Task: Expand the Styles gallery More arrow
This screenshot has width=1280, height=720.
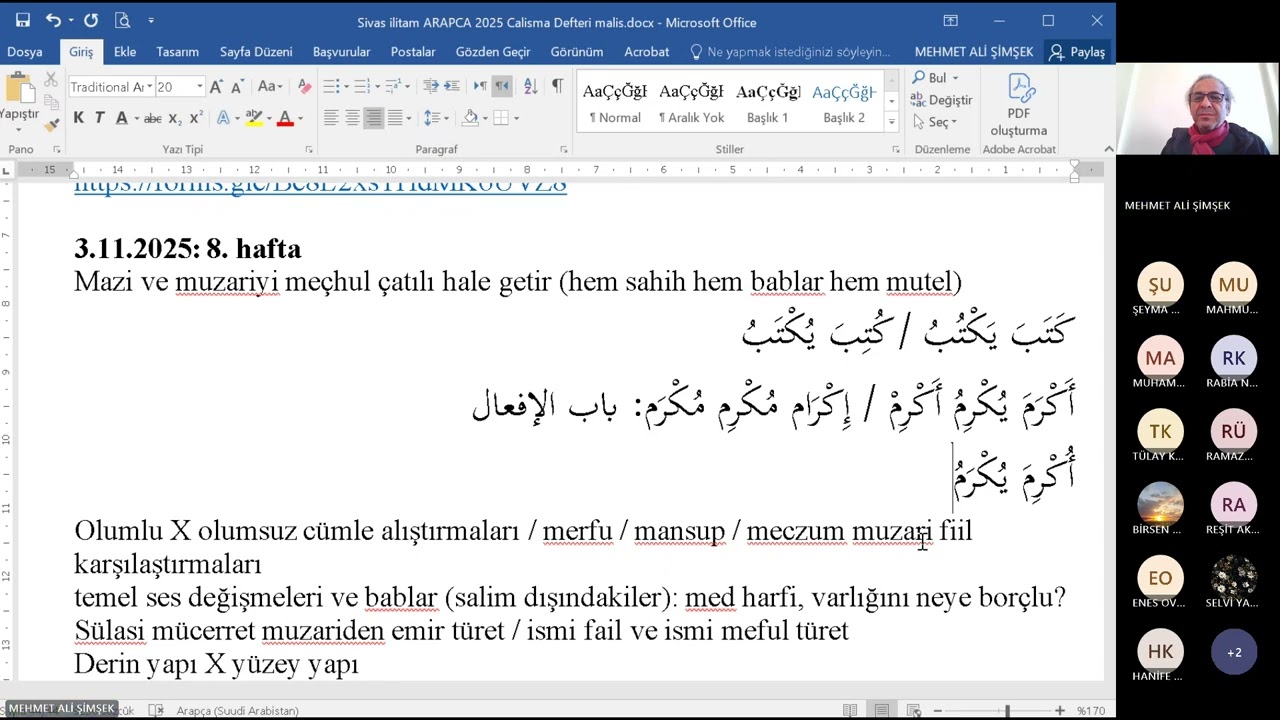Action: (x=891, y=121)
